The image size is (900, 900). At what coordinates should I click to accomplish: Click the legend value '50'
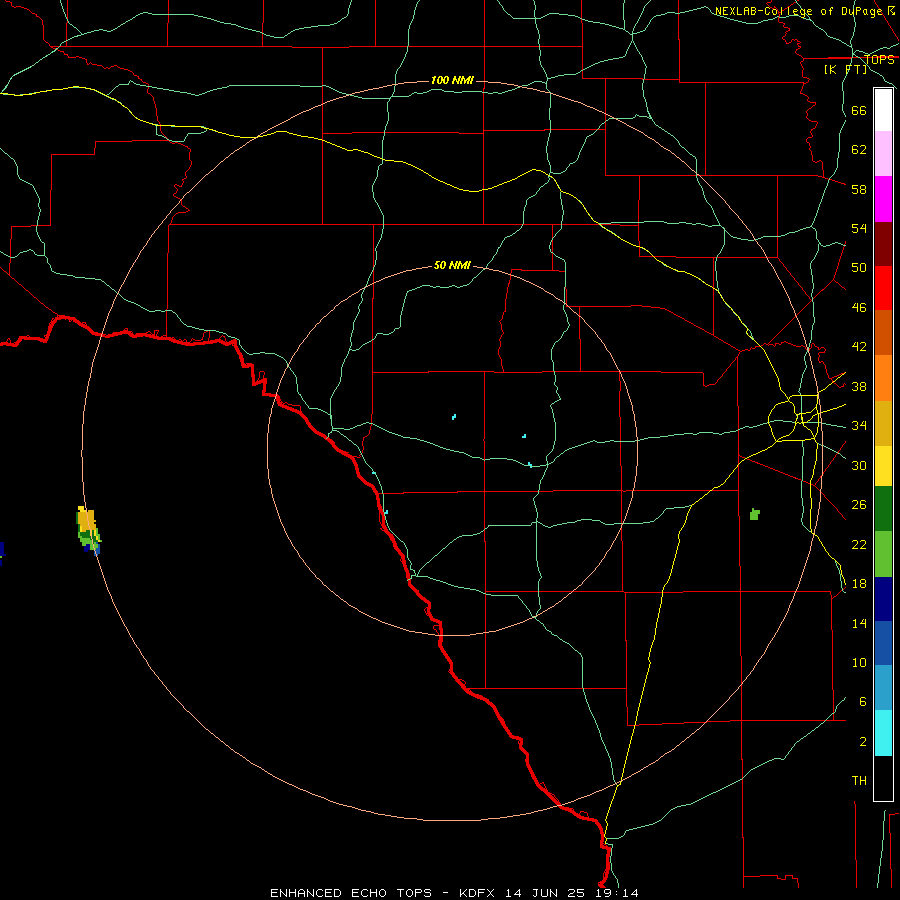[x=859, y=268]
